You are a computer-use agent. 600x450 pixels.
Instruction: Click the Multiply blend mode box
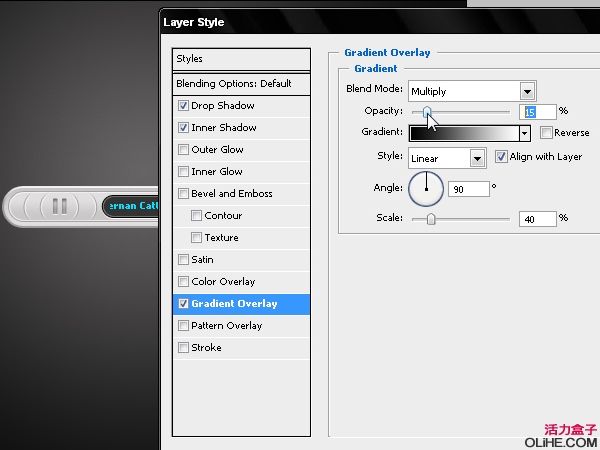472,91
